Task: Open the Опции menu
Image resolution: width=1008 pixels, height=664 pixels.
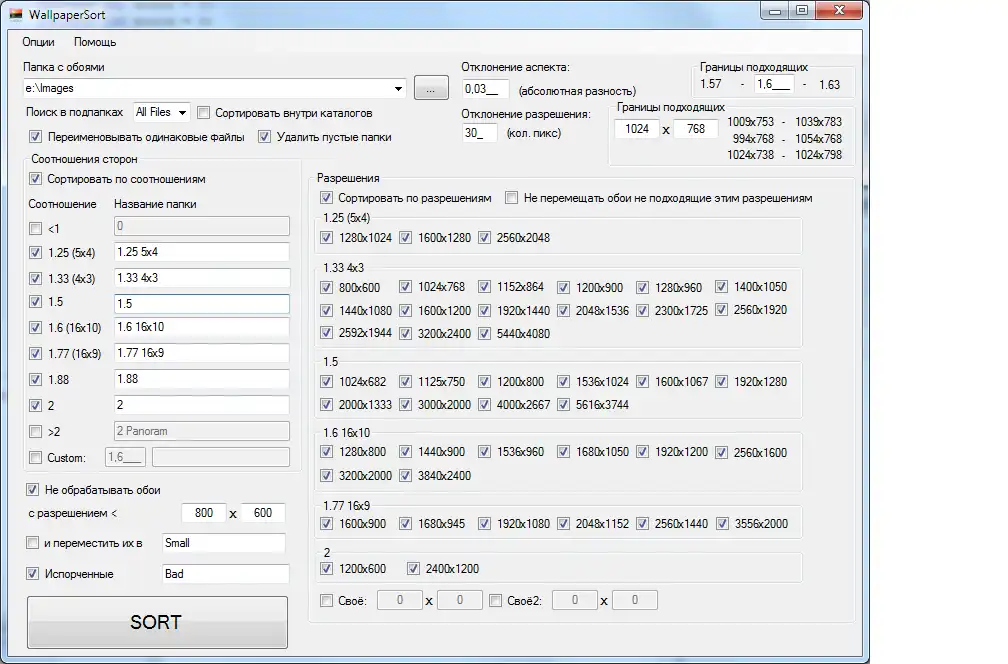Action: click(38, 42)
